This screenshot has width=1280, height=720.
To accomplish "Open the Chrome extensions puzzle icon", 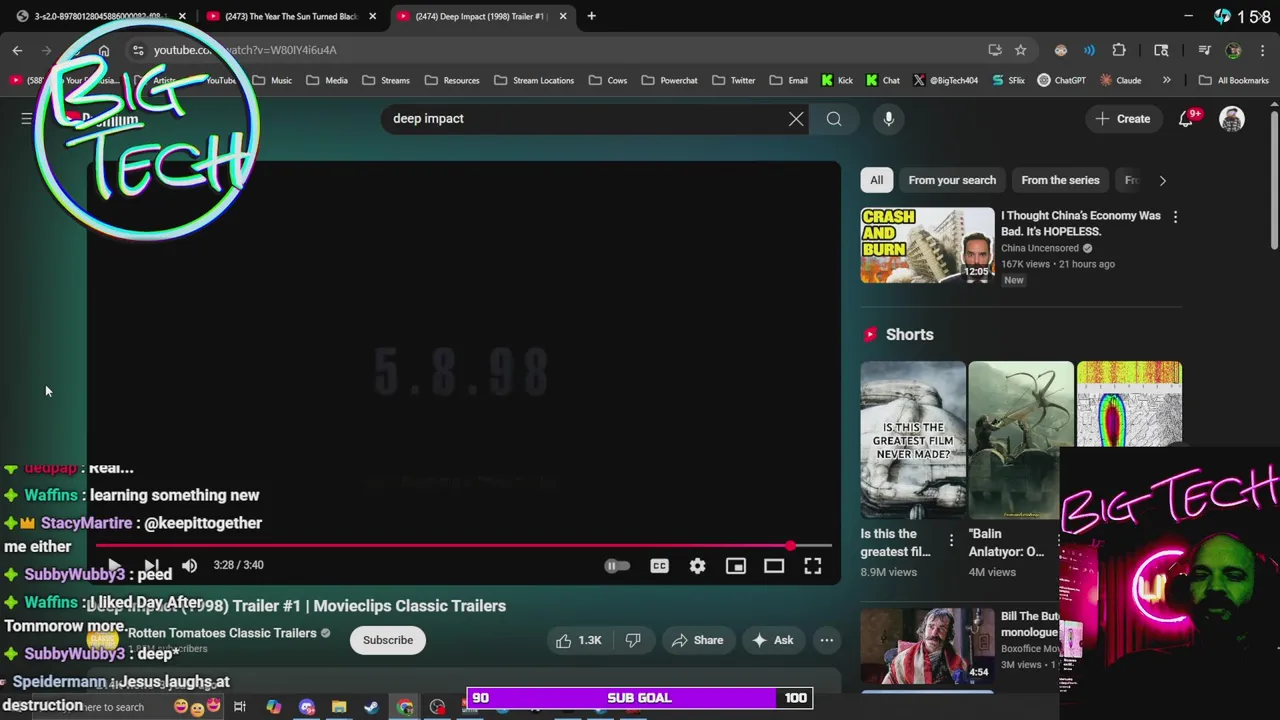I will click(1119, 50).
